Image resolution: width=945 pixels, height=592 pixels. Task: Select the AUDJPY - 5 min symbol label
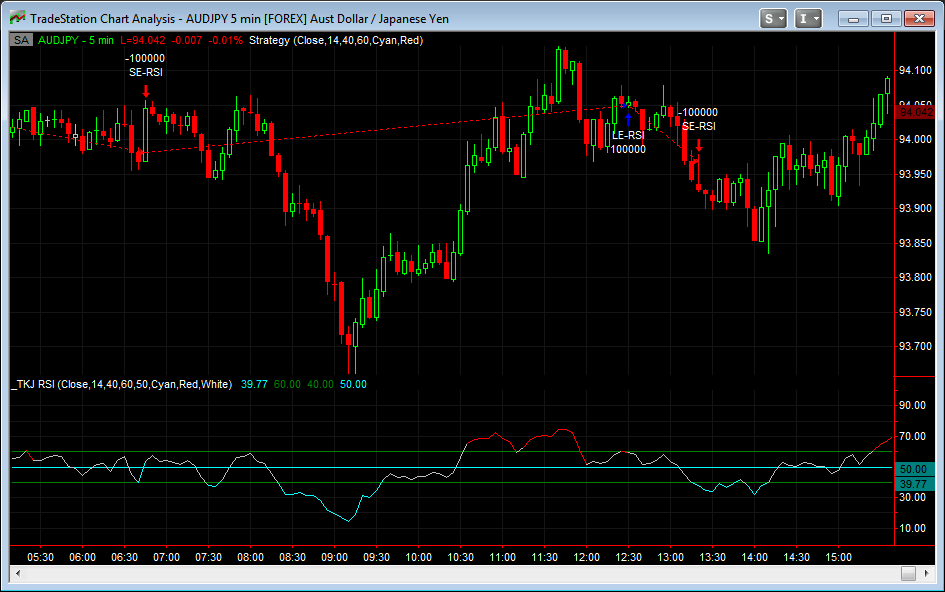[76, 40]
